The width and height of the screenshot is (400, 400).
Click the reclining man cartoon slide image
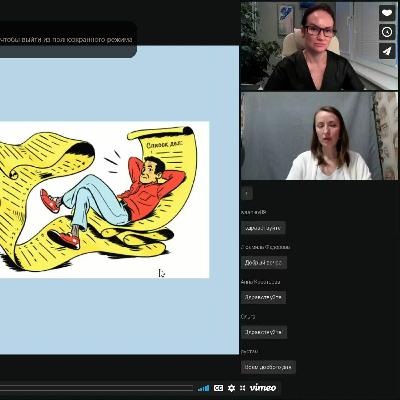tap(104, 199)
